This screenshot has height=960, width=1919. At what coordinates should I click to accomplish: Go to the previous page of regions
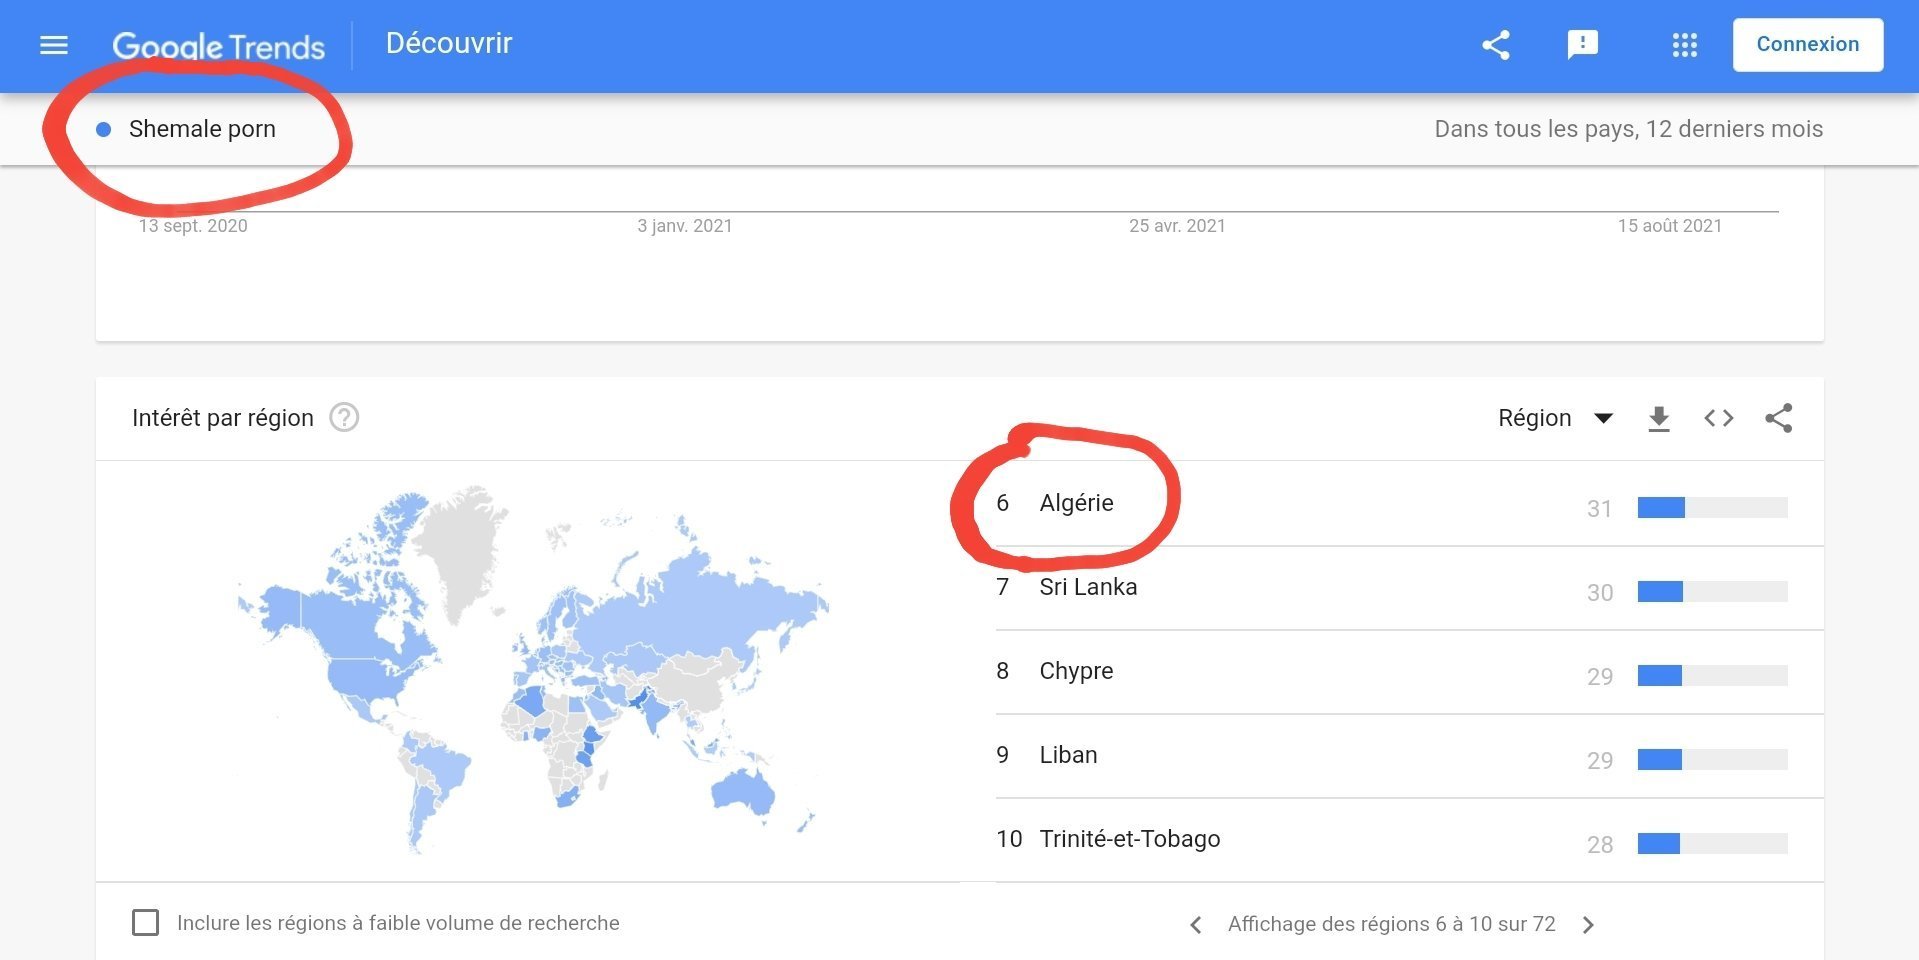pos(1196,925)
